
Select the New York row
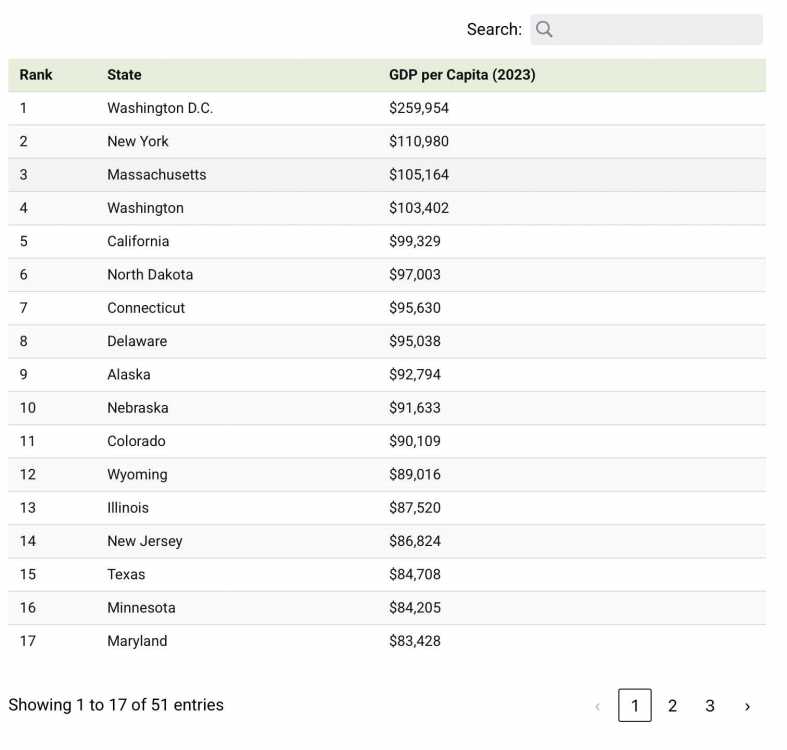tap(386, 141)
